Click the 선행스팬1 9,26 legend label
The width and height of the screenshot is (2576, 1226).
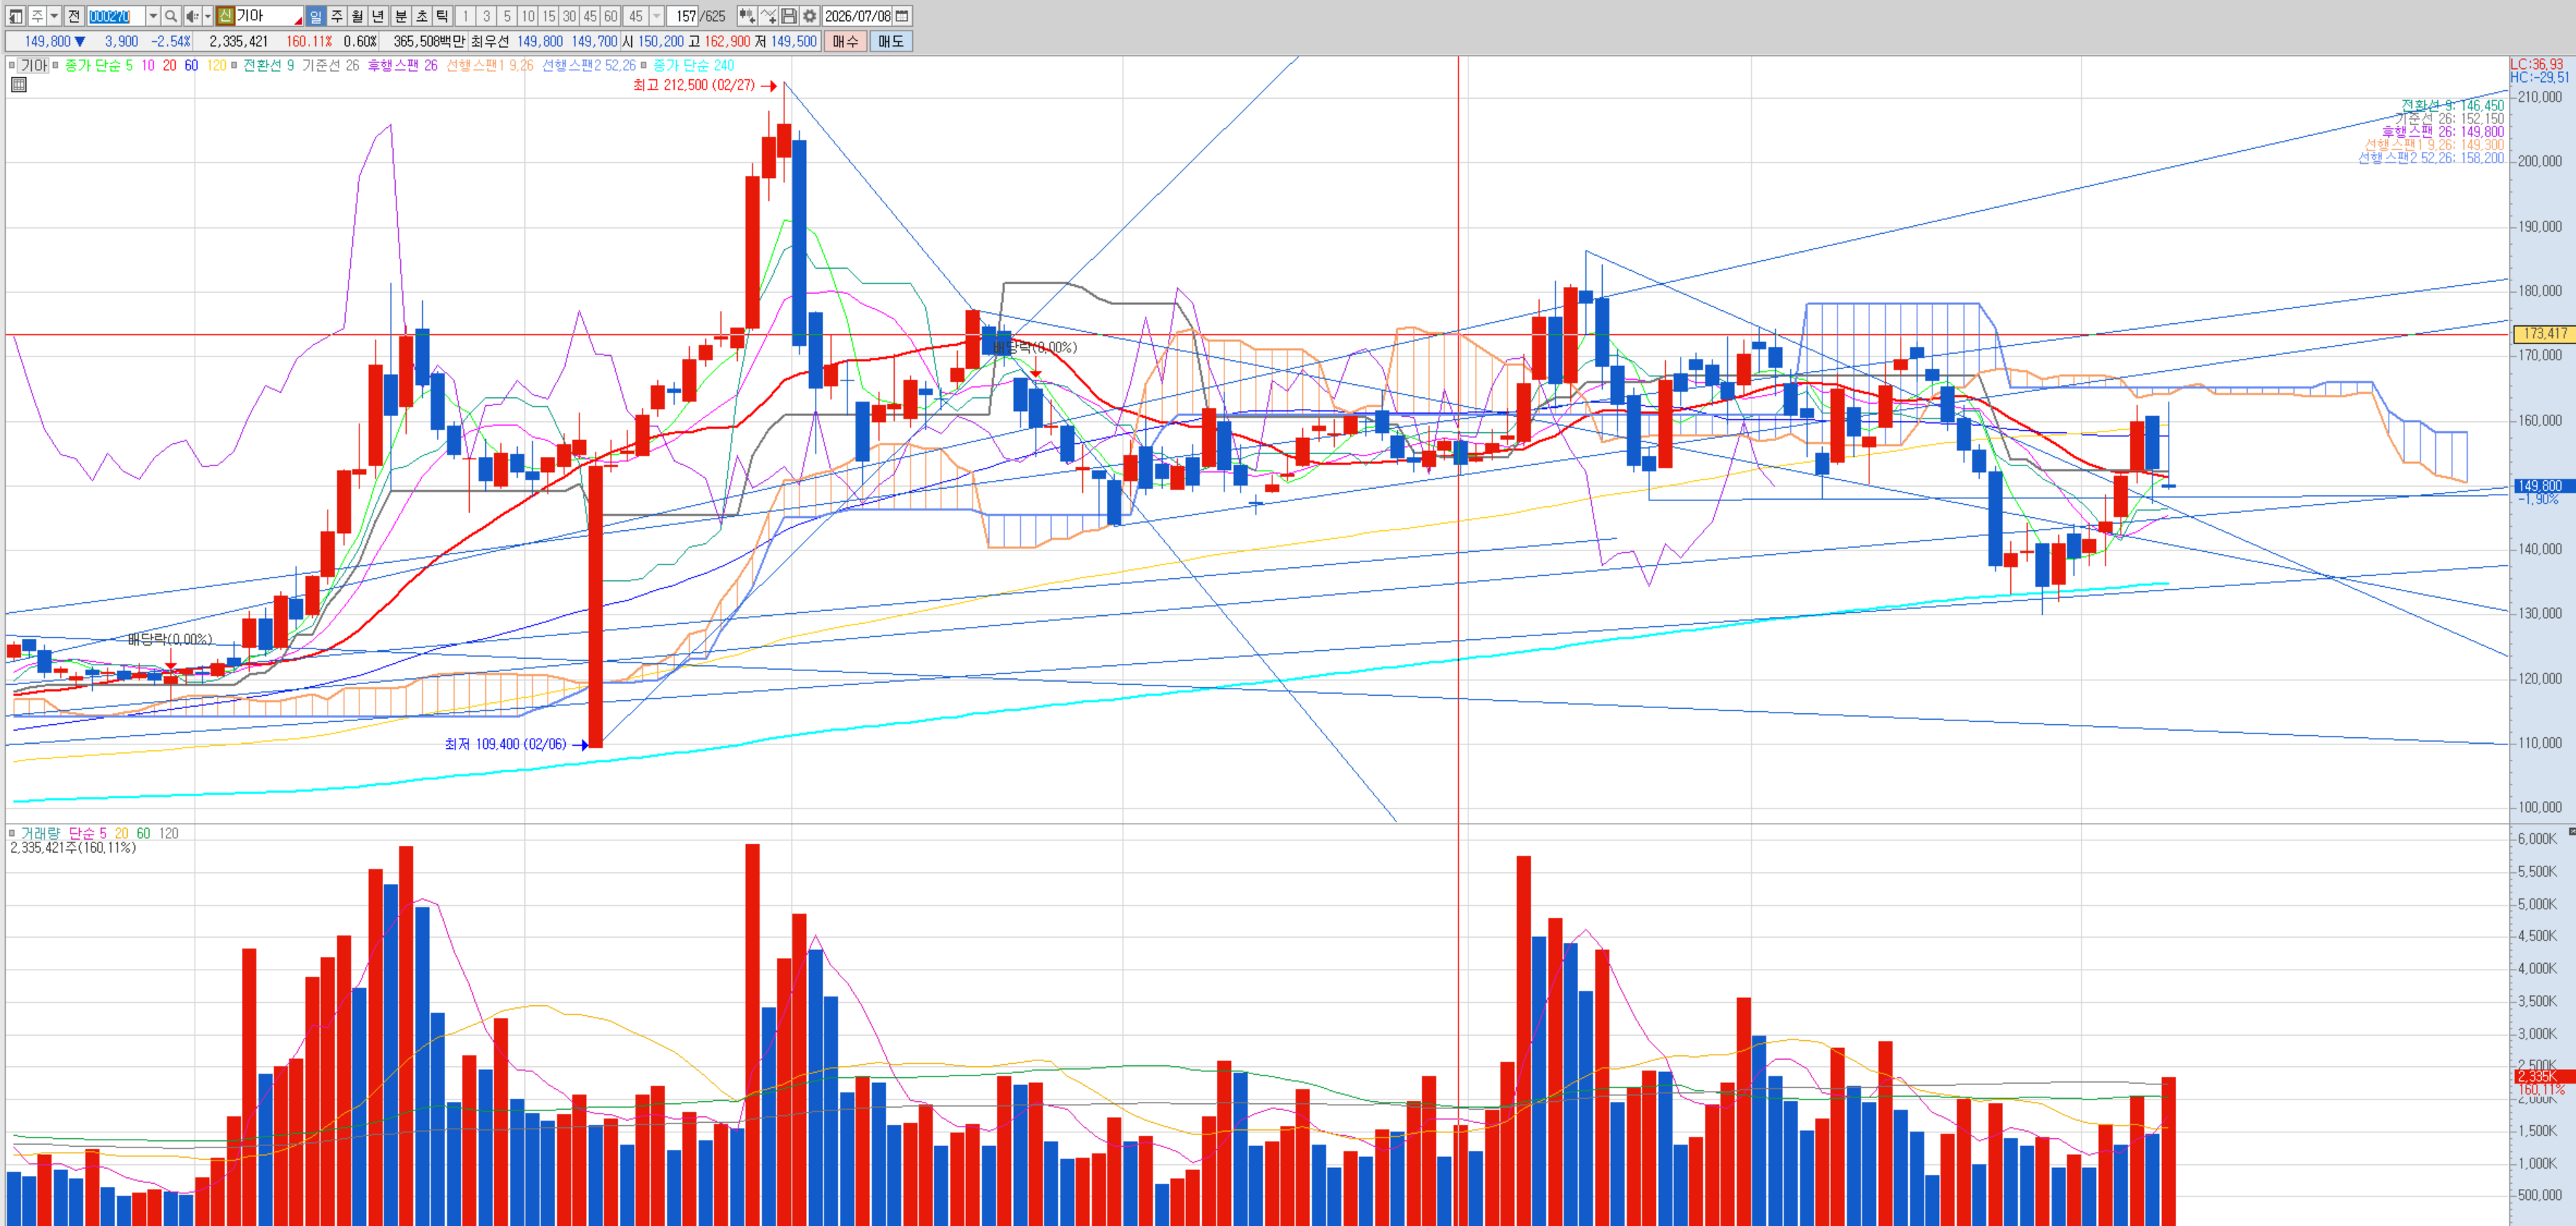tap(490, 66)
